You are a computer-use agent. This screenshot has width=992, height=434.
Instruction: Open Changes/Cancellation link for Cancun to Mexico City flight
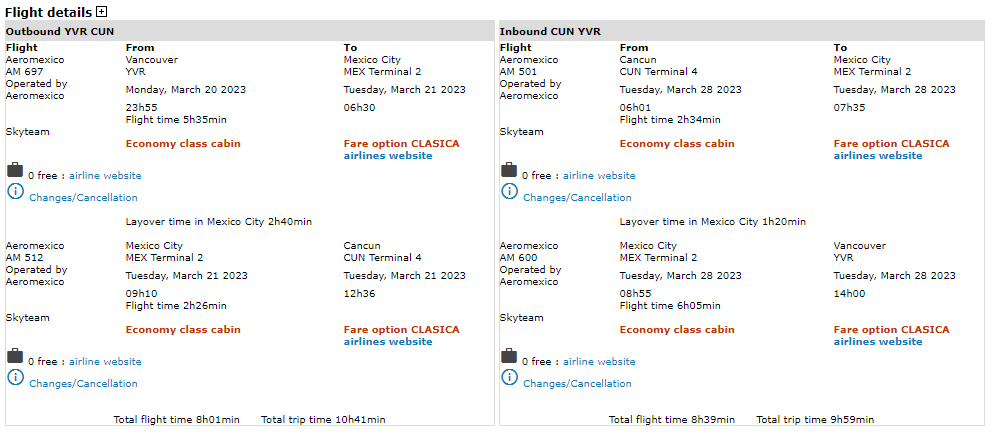(x=577, y=198)
